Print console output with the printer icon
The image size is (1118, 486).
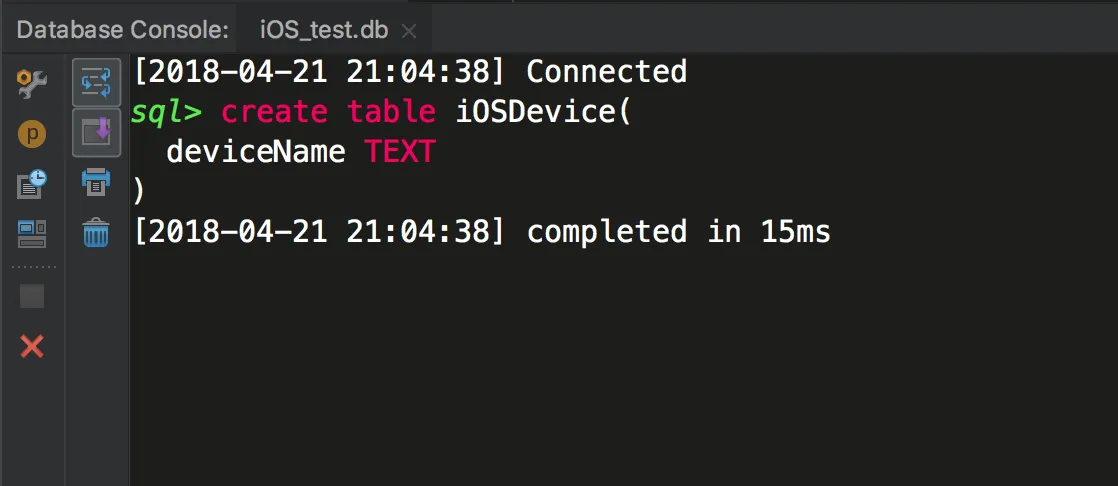(96, 182)
